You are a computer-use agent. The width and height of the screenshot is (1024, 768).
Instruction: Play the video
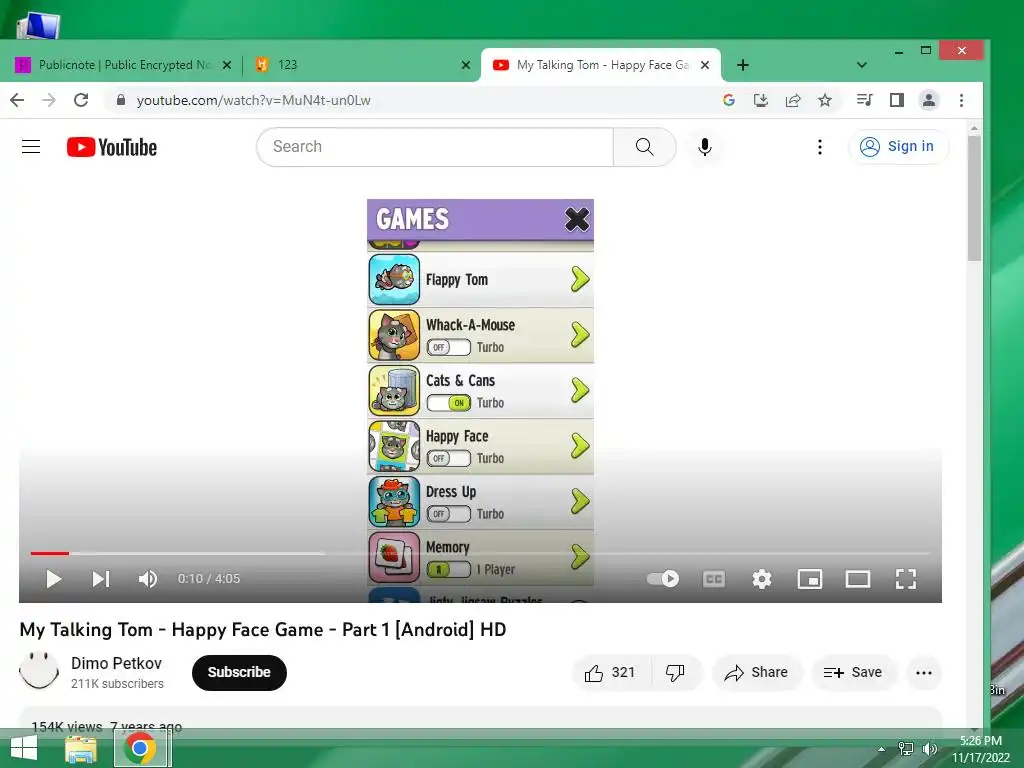click(x=54, y=579)
